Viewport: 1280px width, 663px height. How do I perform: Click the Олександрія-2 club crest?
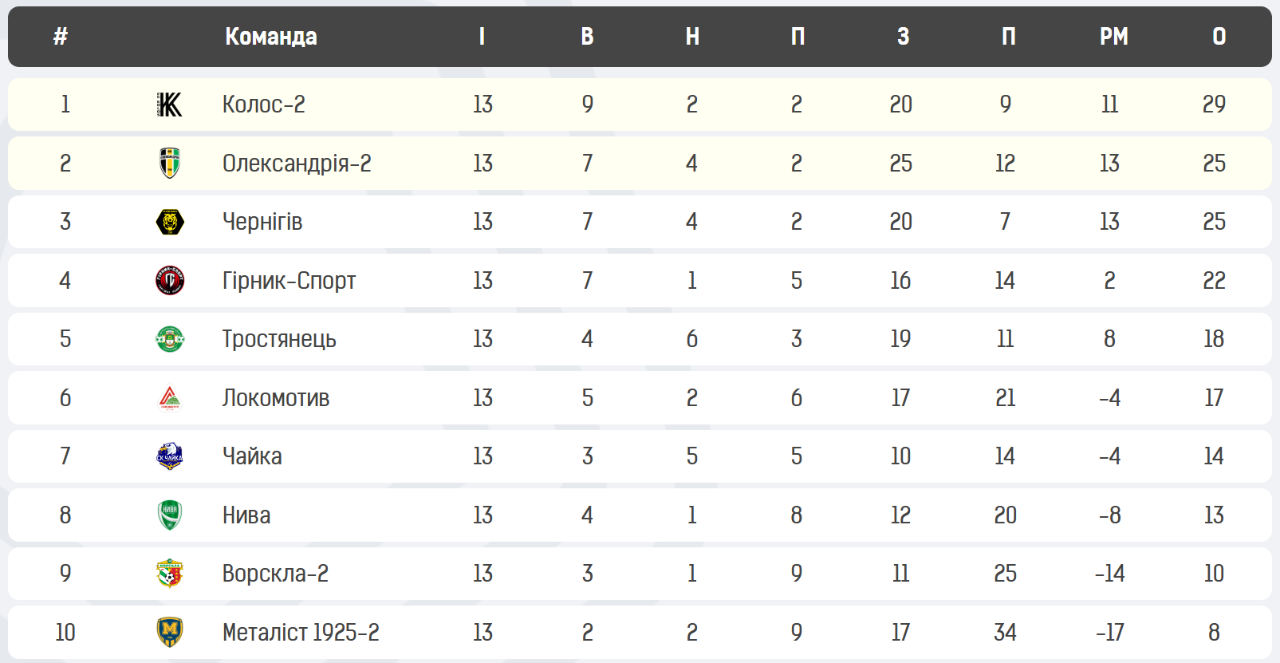170,163
